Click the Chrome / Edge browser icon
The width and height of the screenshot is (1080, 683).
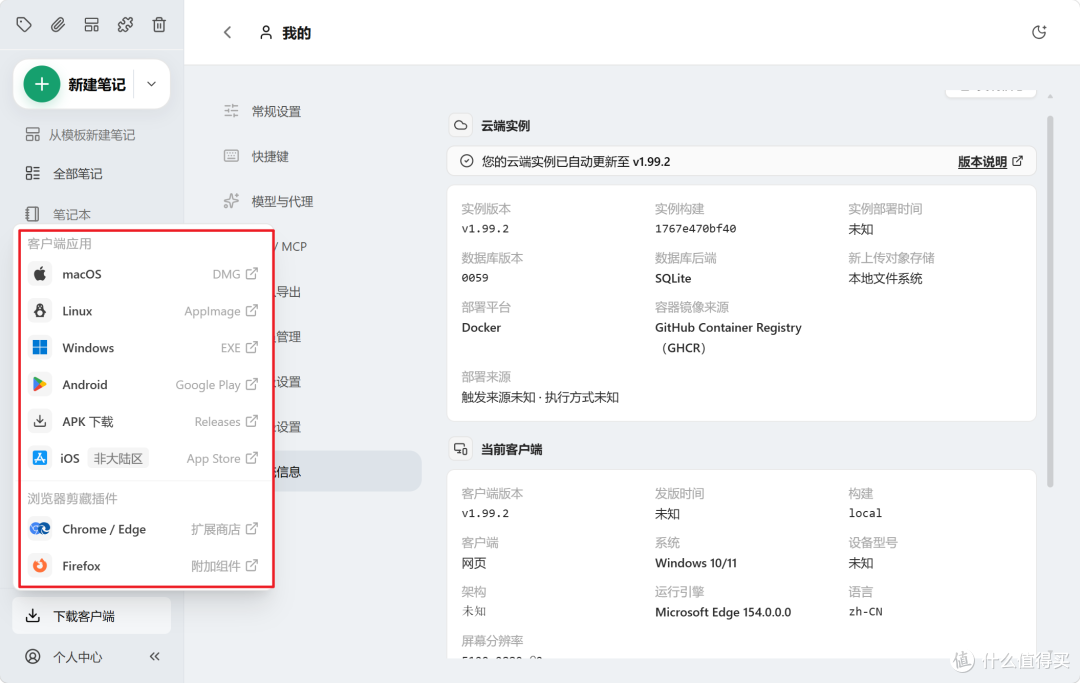click(40, 529)
